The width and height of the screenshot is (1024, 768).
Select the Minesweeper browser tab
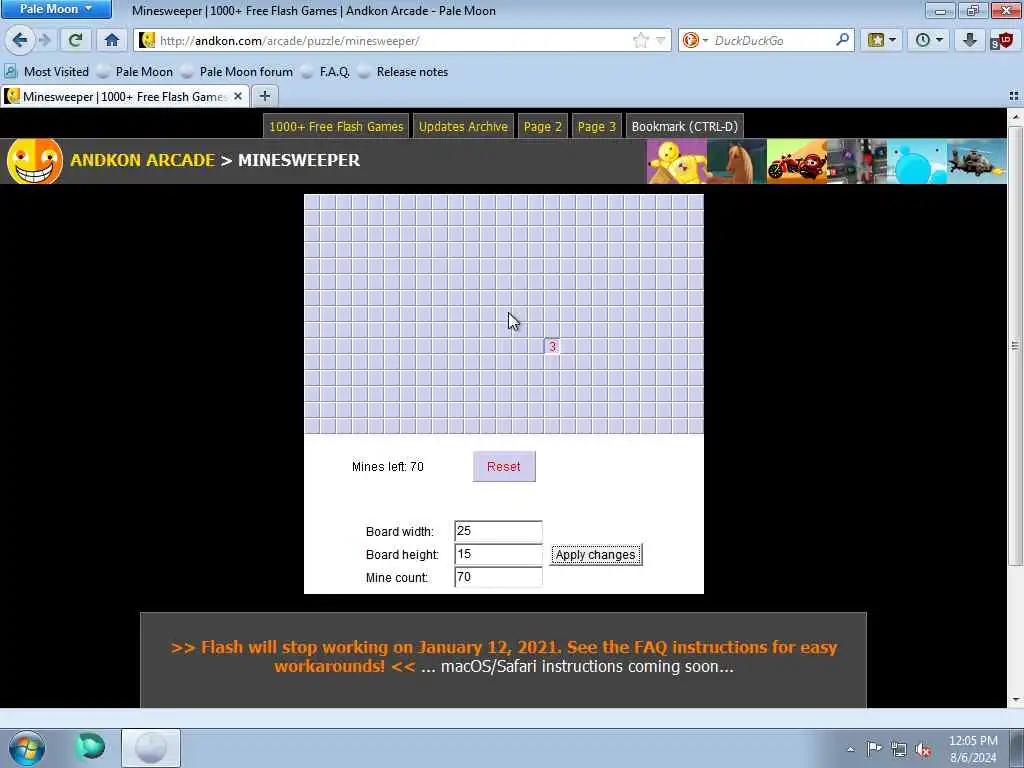pos(124,97)
